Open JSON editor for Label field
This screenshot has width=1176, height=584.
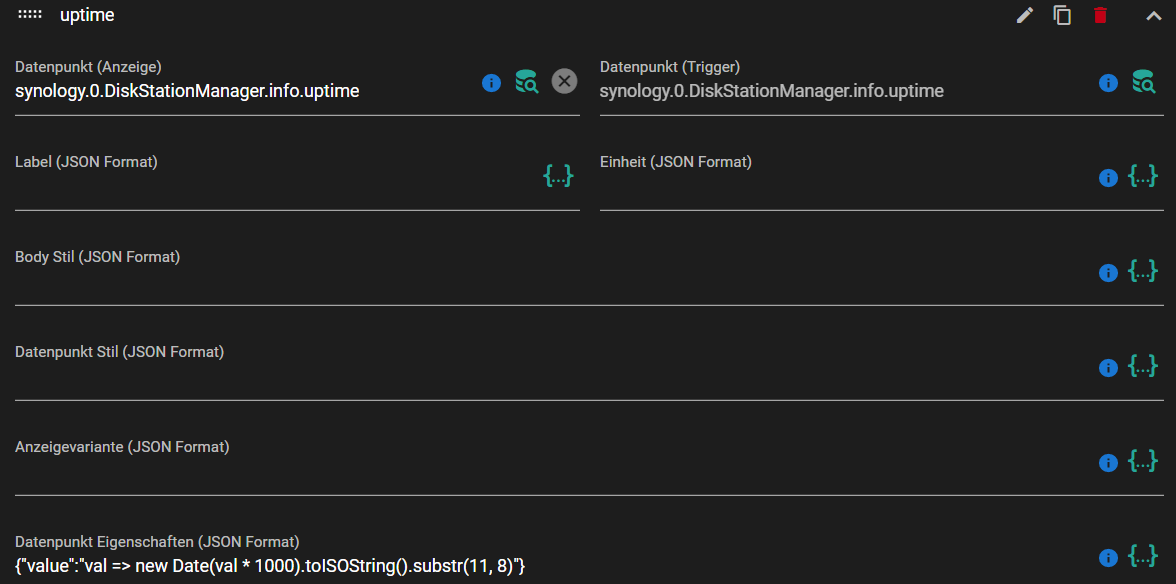558,176
